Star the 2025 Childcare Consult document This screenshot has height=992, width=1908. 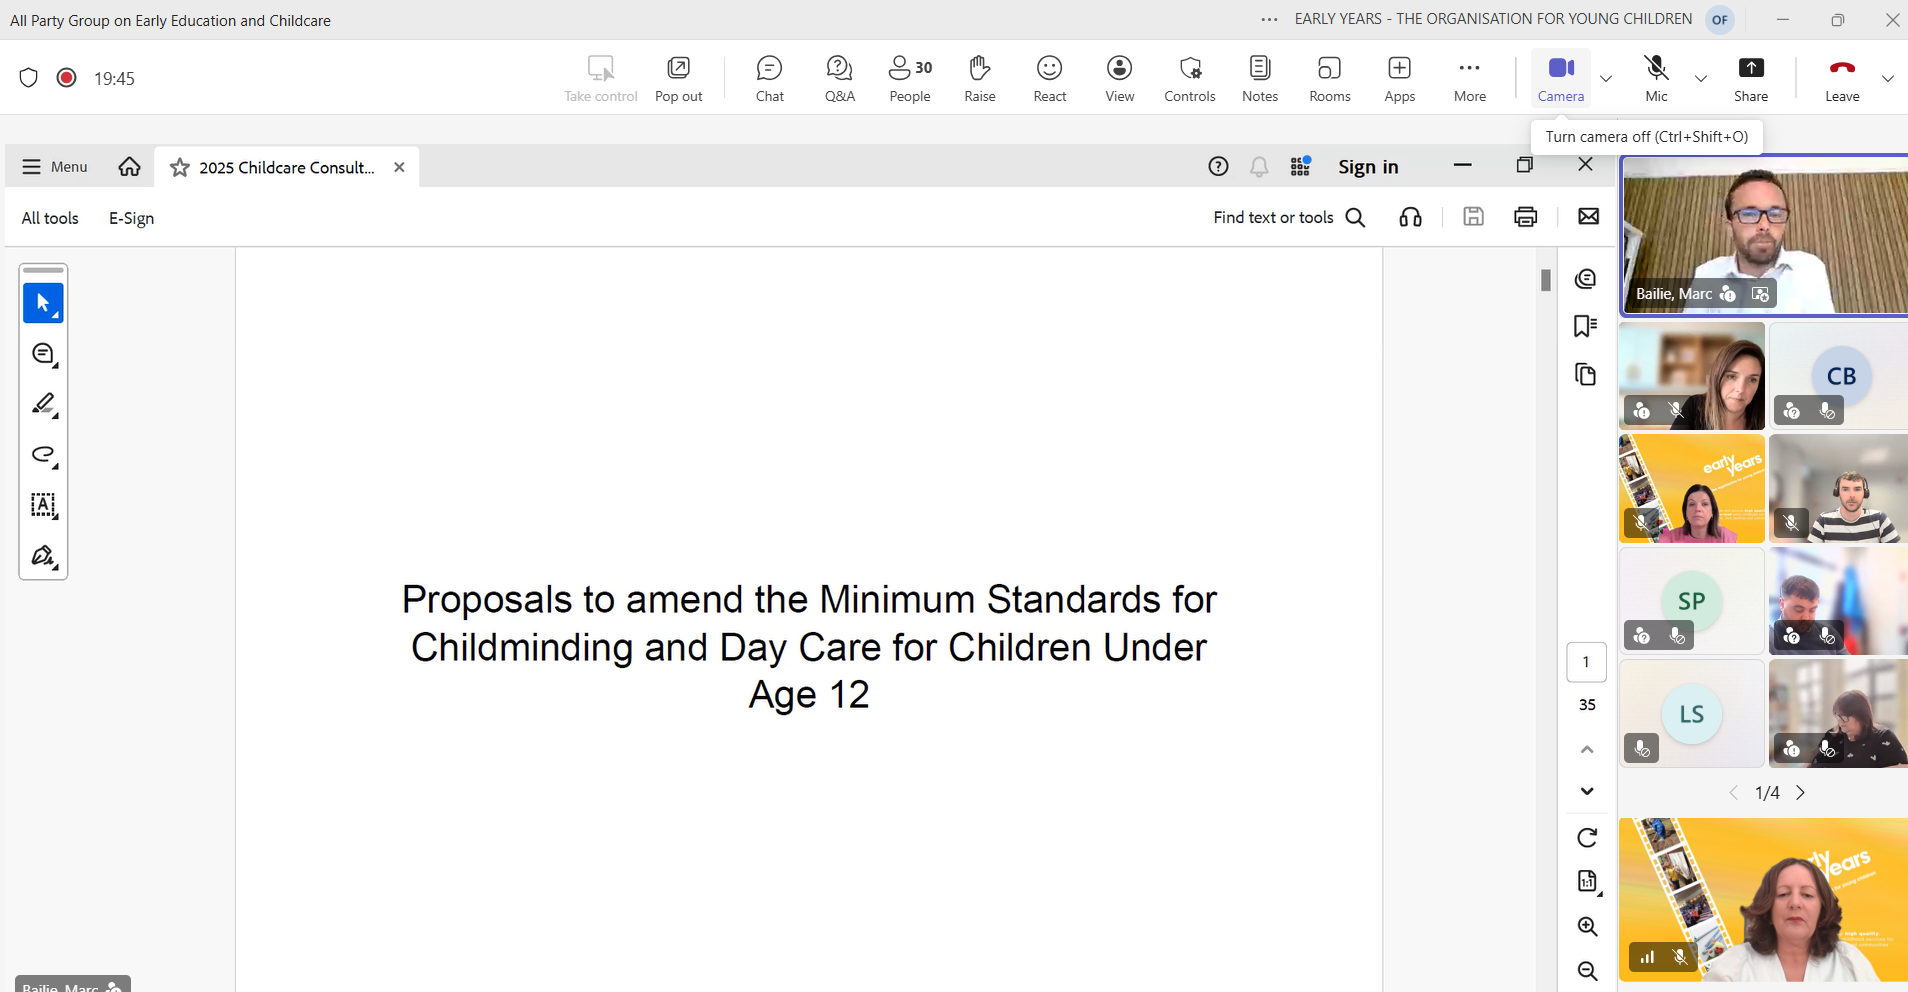tap(180, 167)
